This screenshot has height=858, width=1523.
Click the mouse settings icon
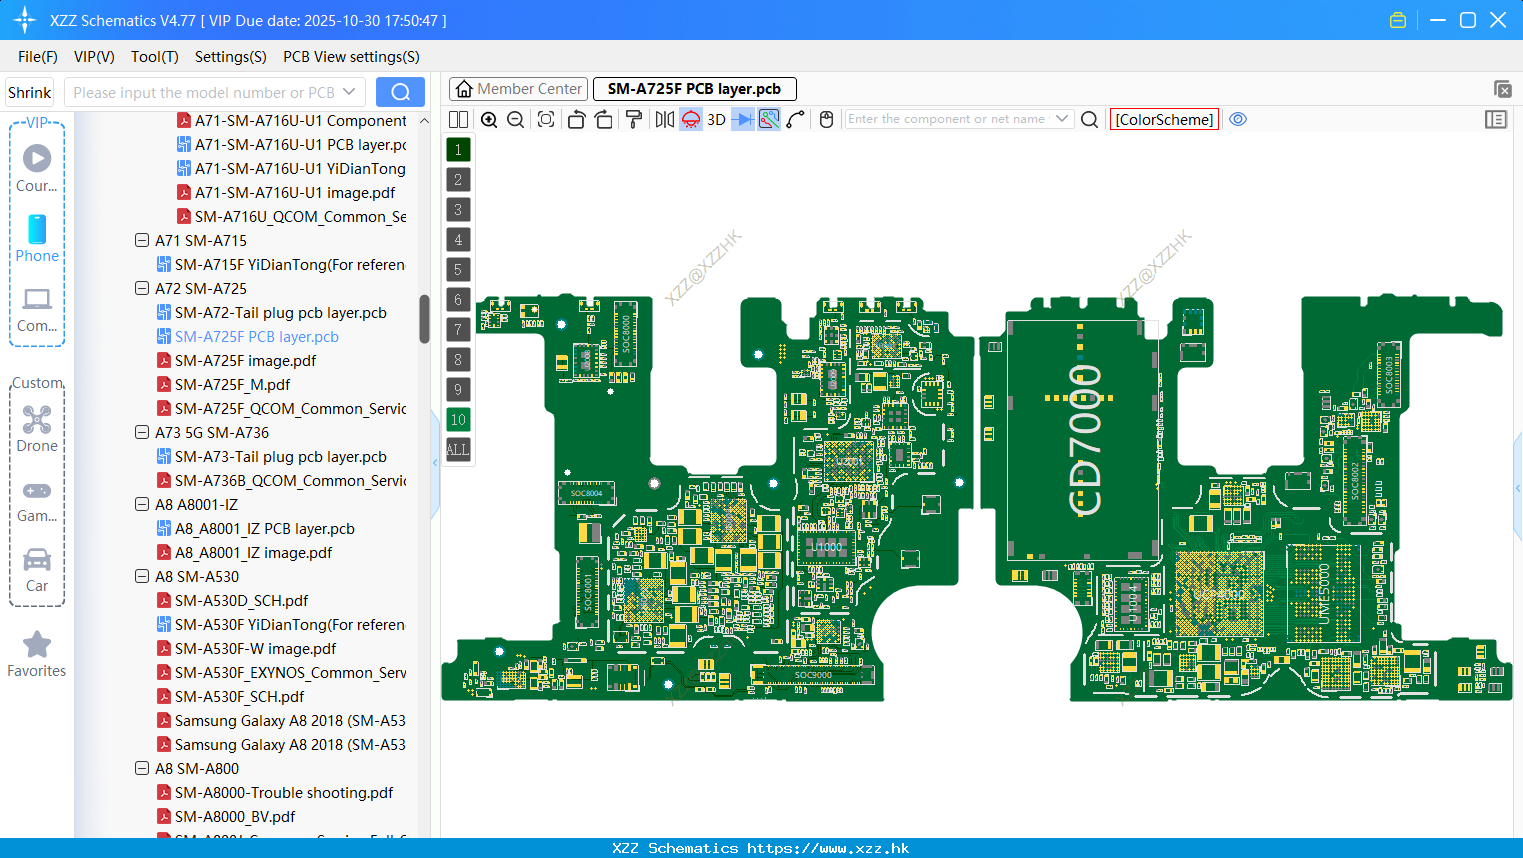826,119
